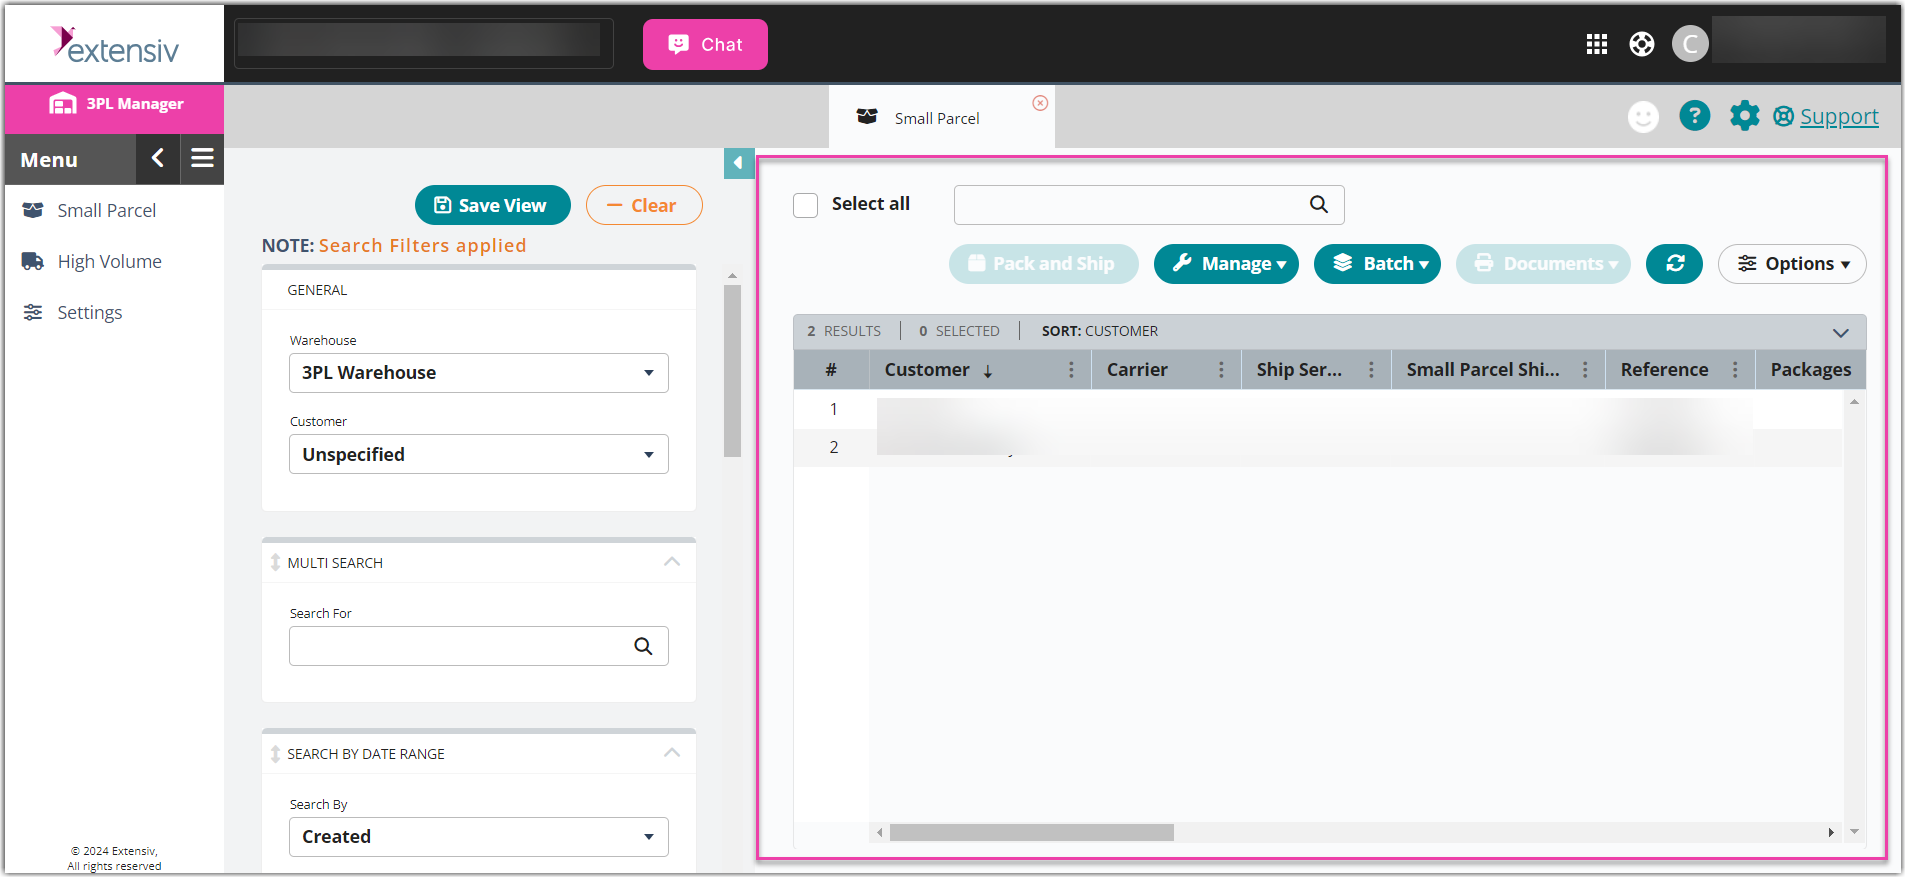Open the Reference column options menu
This screenshot has height=878, width=1906.
coord(1735,370)
